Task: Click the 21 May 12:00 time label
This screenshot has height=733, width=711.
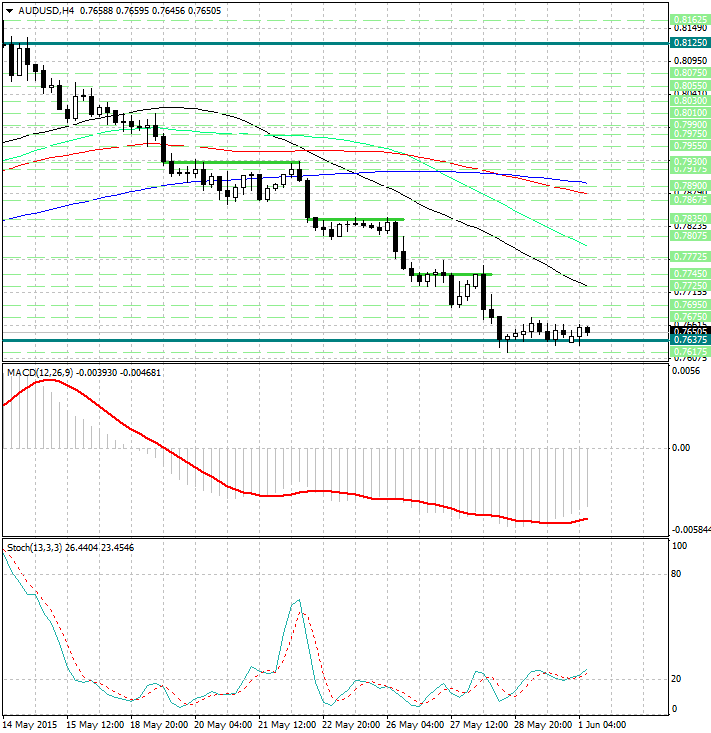Action: [x=287, y=725]
